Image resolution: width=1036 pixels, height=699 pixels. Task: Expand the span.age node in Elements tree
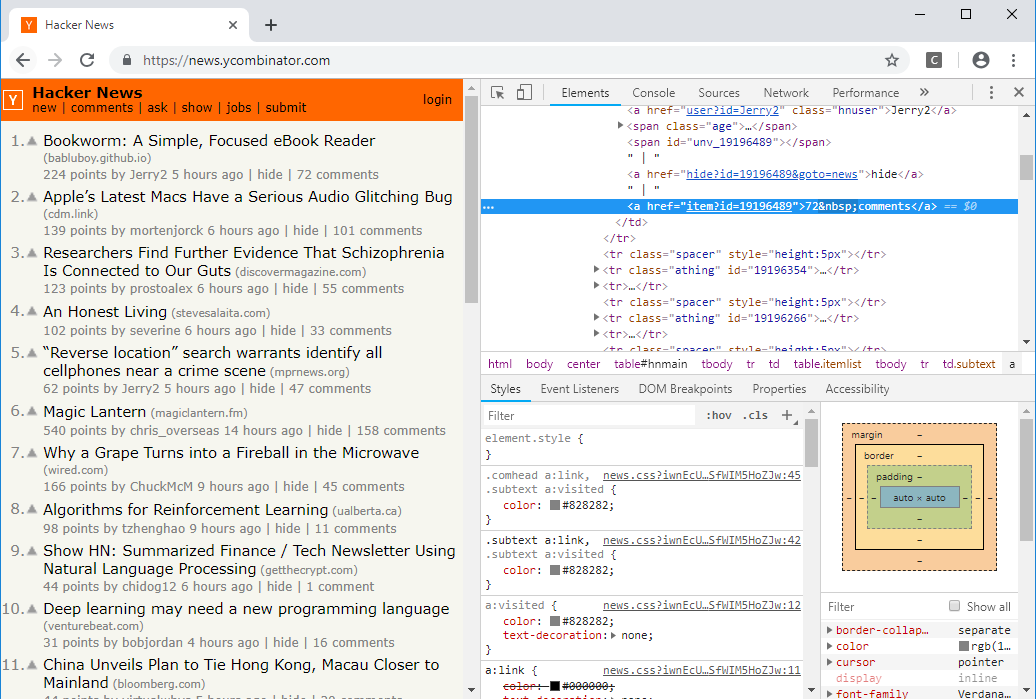[621, 126]
